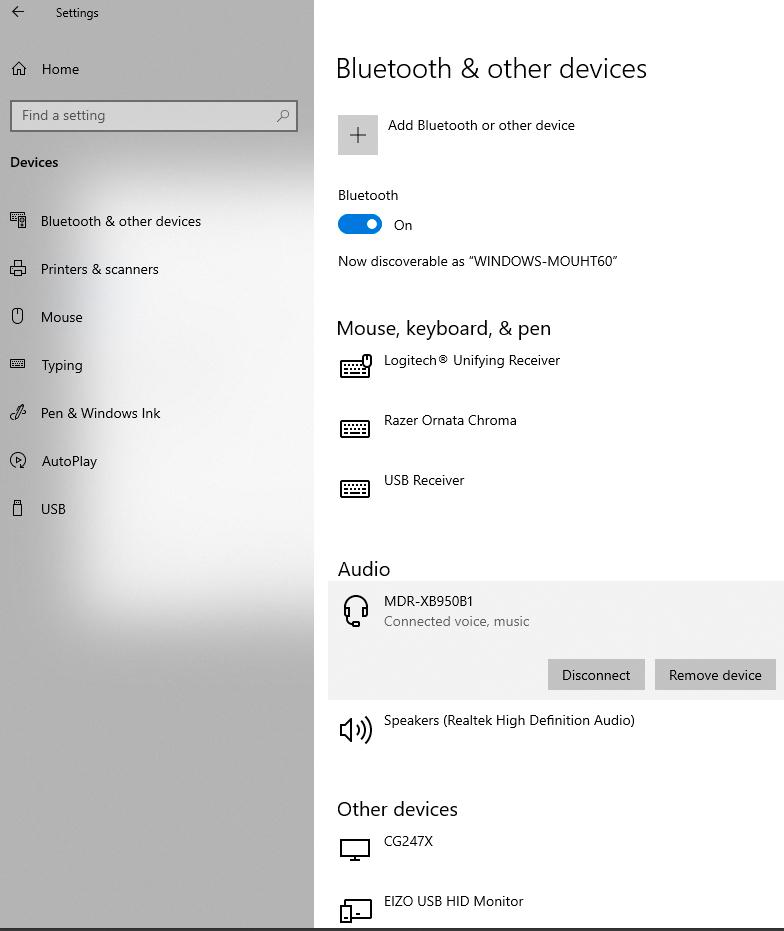The image size is (784, 931).
Task: Click the plus icon to add device
Action: [358, 135]
